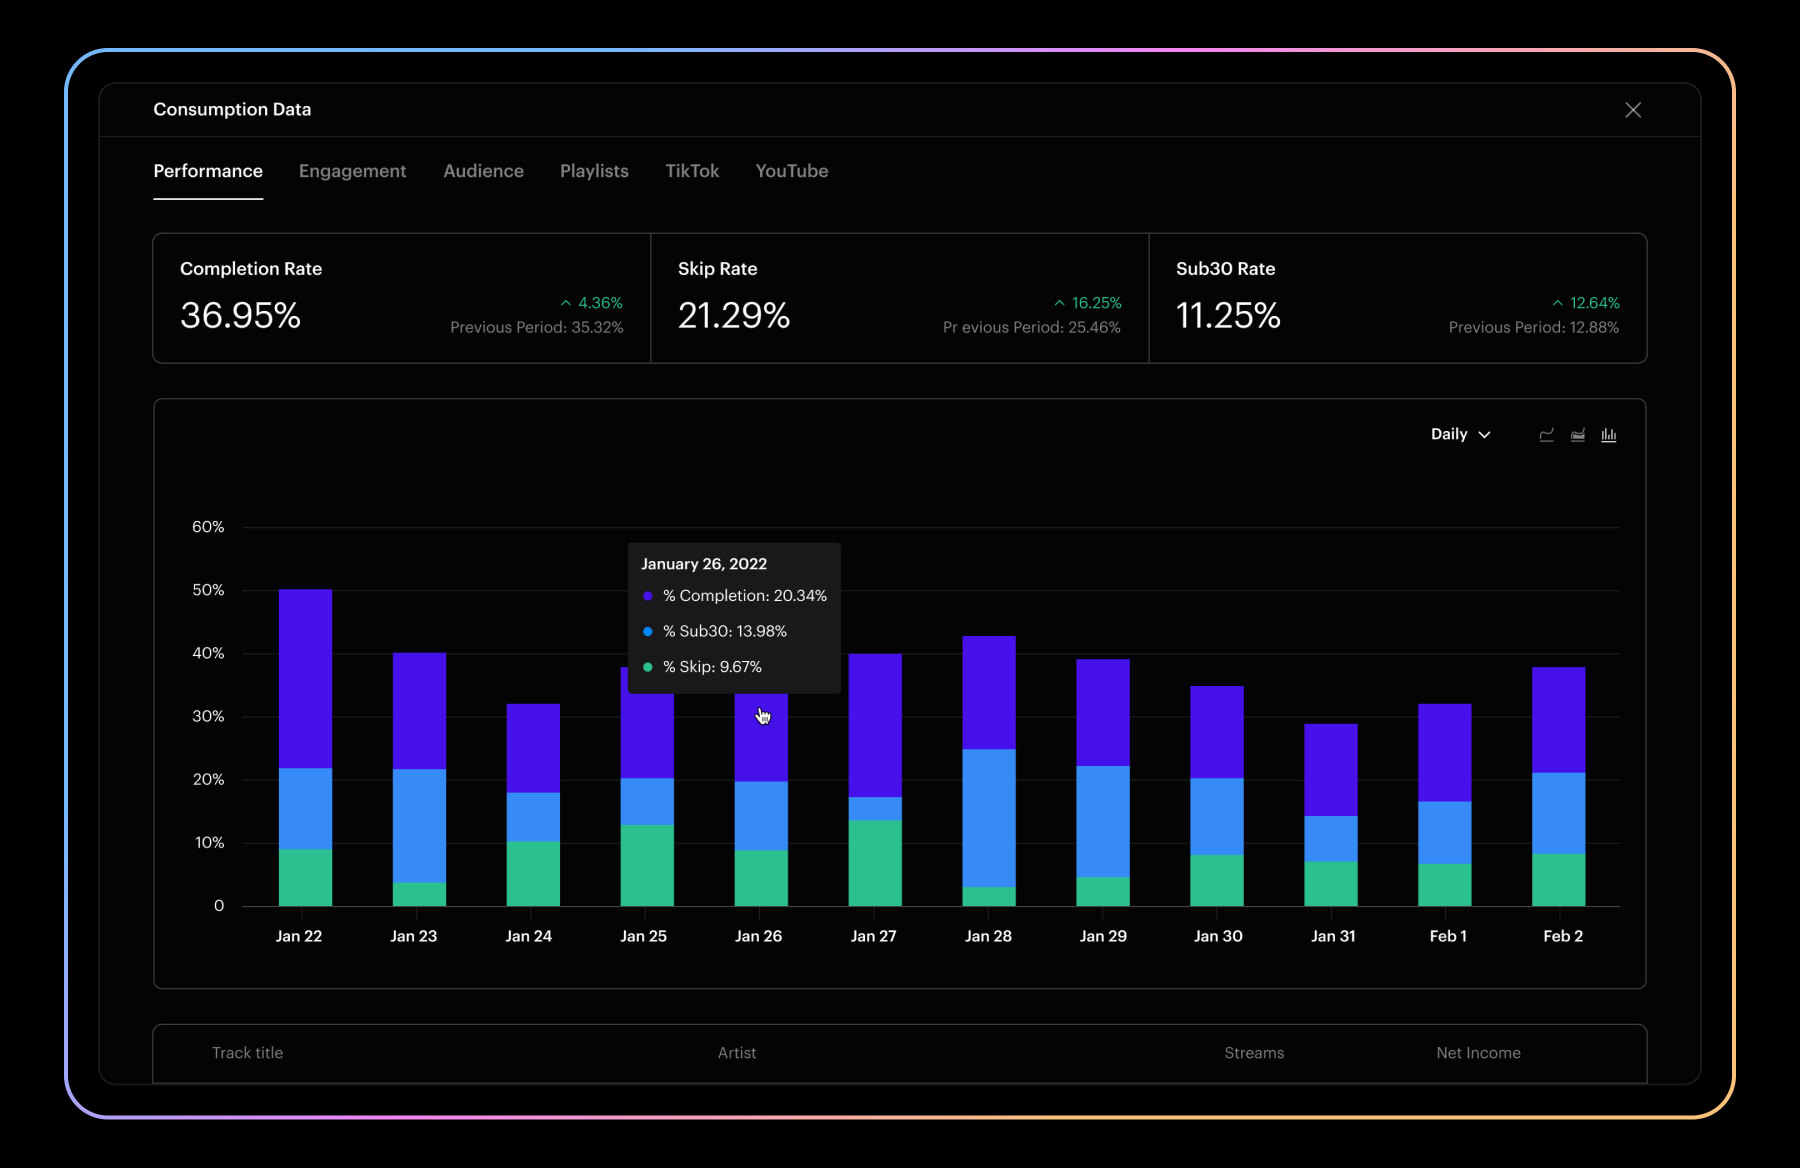Screen dimensions: 1800x1168
Task: Click the Track title column header
Action: 247,1053
